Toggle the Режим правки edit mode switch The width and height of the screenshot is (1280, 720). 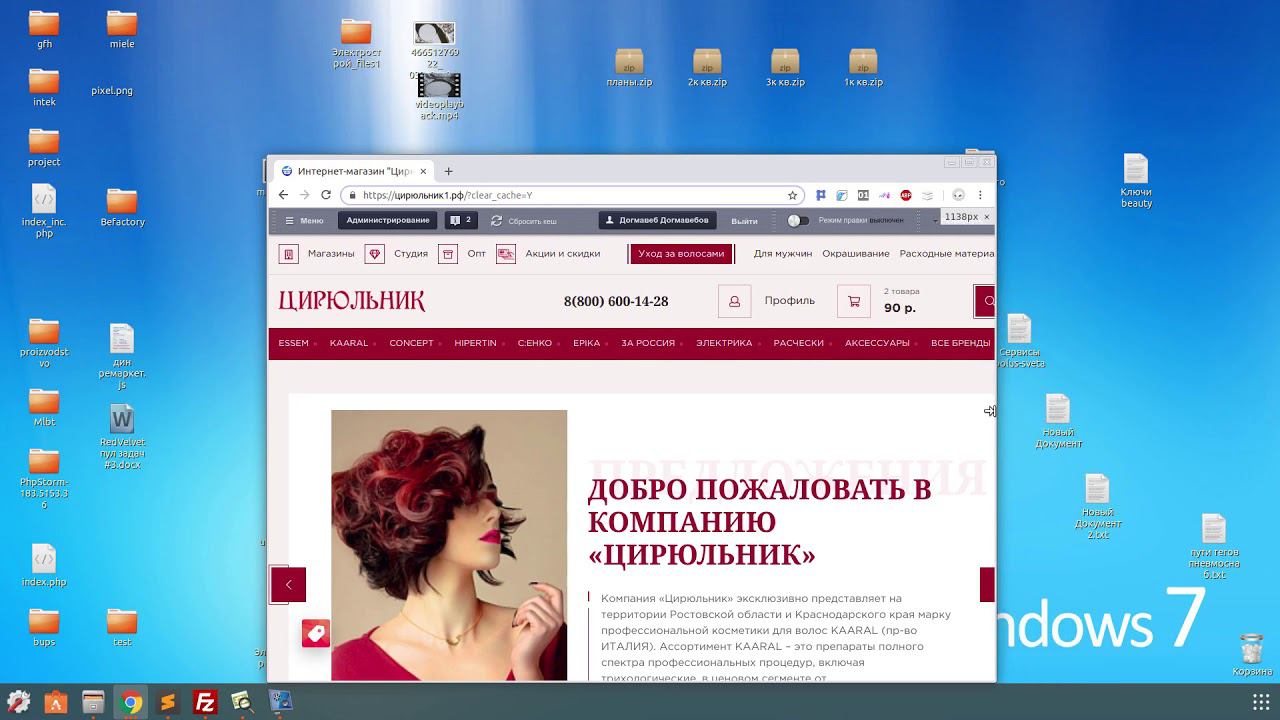coord(797,220)
